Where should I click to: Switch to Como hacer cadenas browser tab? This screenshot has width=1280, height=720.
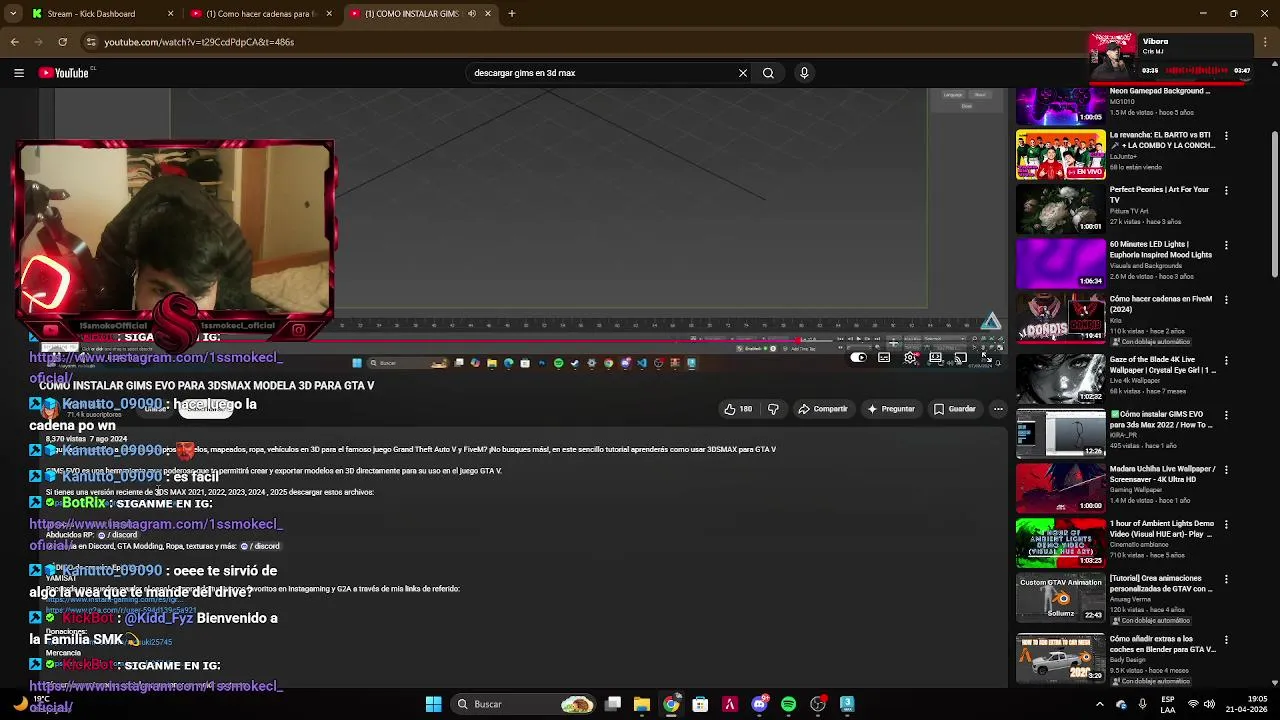point(262,14)
